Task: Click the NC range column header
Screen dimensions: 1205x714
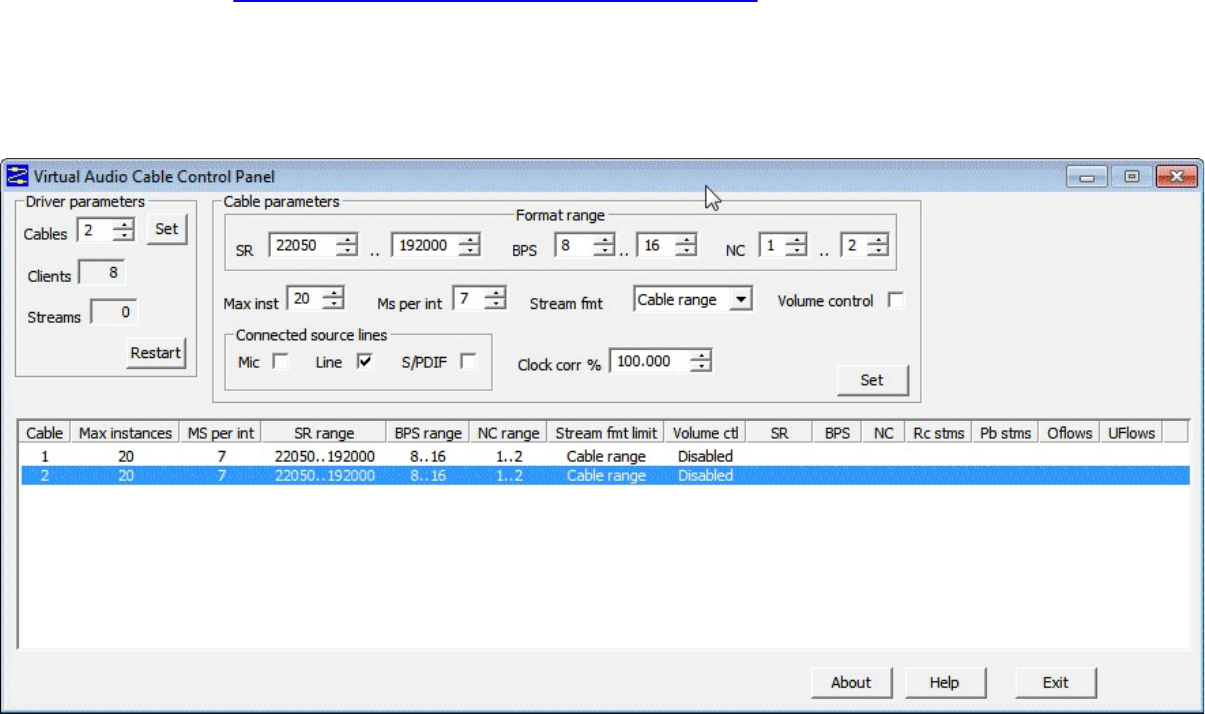Action: pyautogui.click(x=509, y=433)
